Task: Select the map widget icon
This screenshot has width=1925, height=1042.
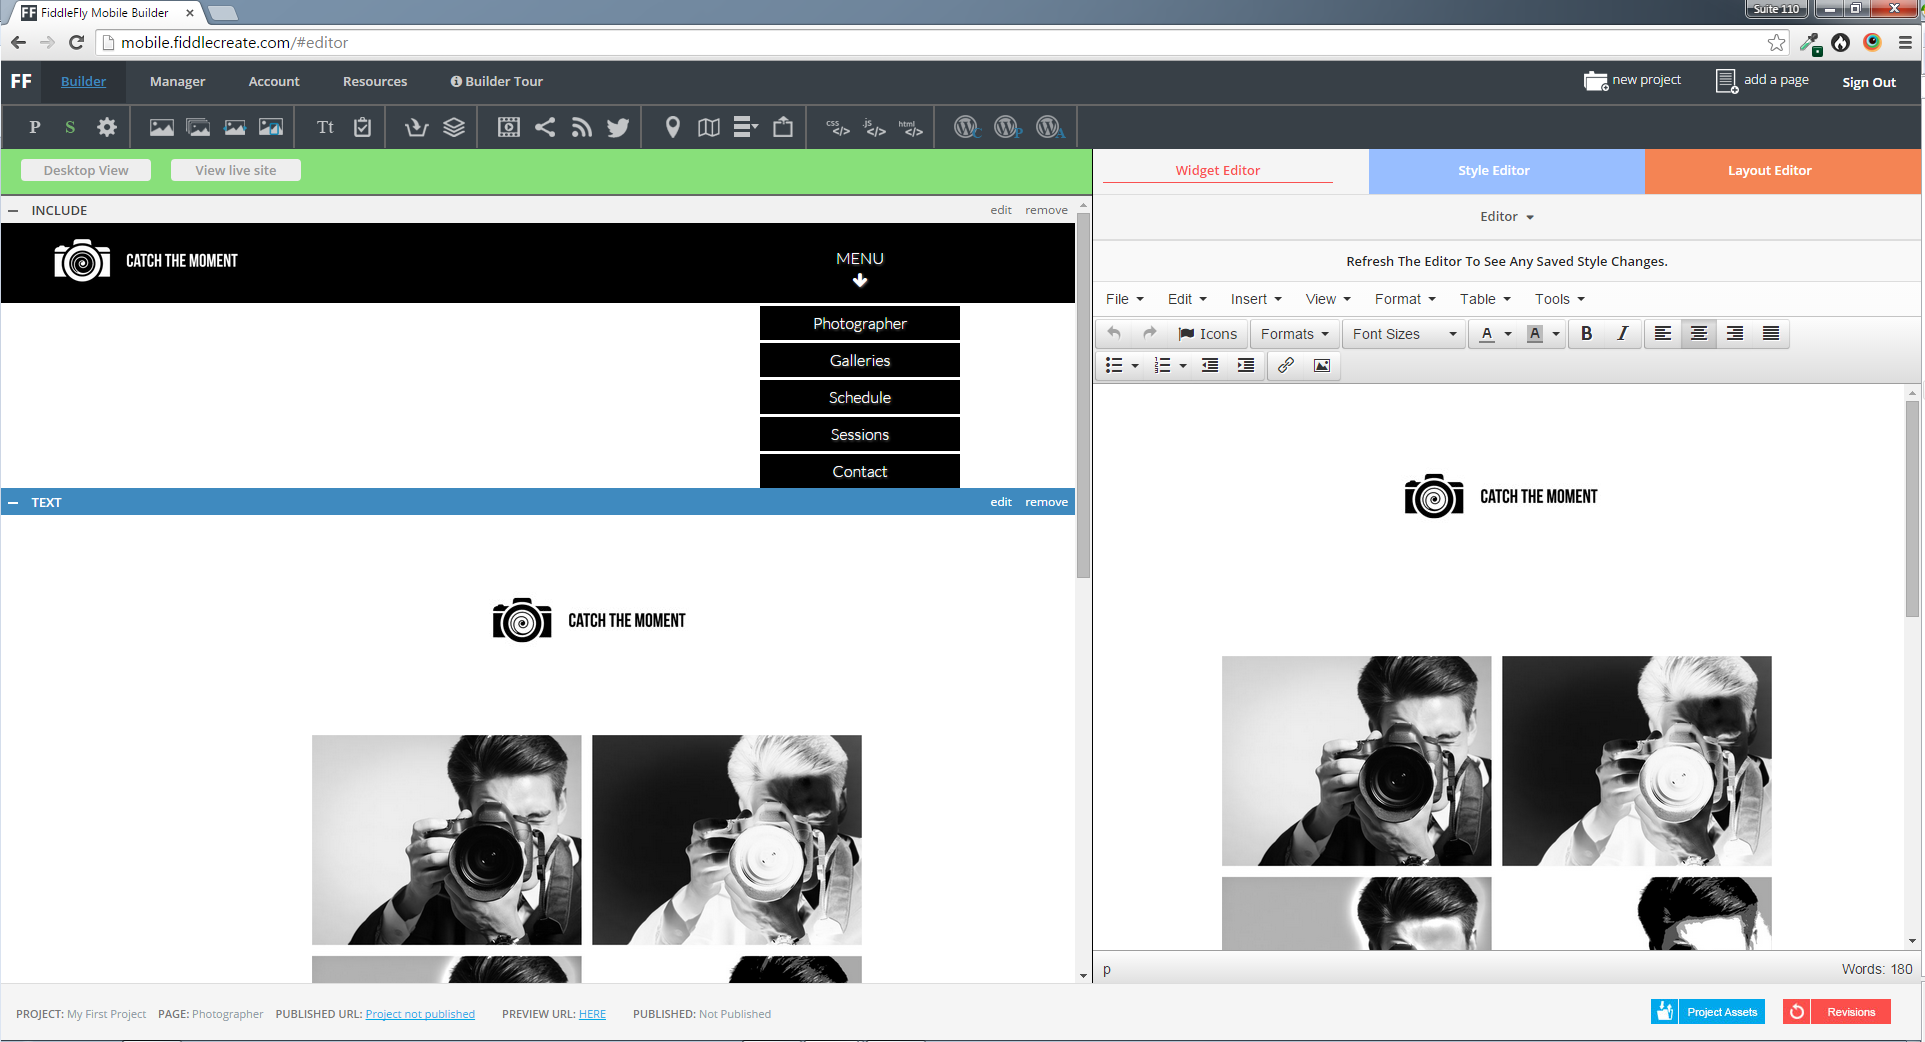Action: 709,127
